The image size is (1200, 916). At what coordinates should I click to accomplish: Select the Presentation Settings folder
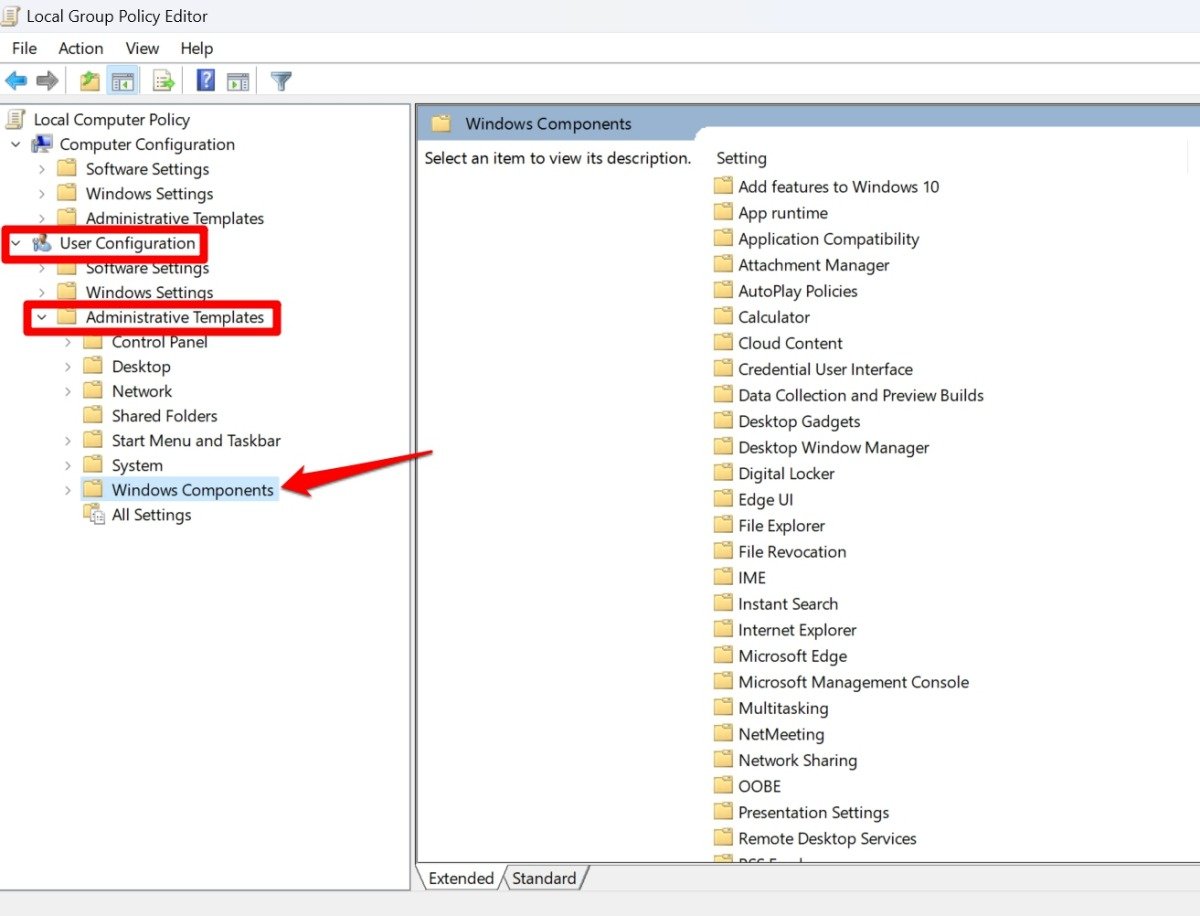[x=813, y=812]
